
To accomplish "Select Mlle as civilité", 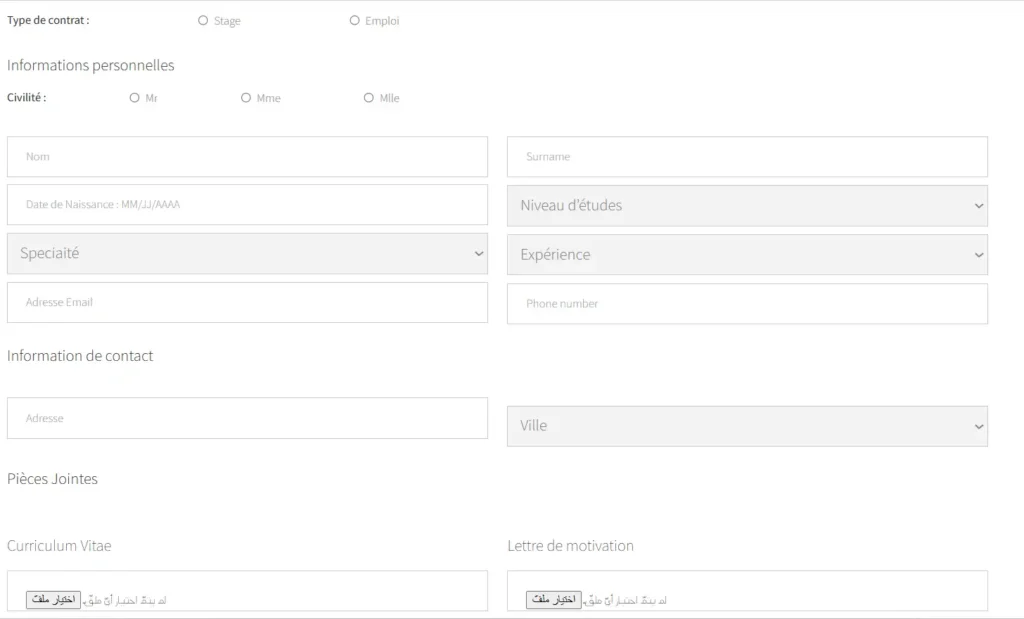I will [x=369, y=98].
